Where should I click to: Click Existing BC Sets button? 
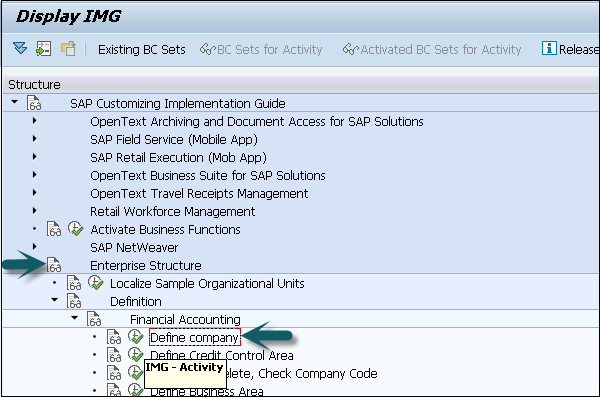tap(142, 49)
